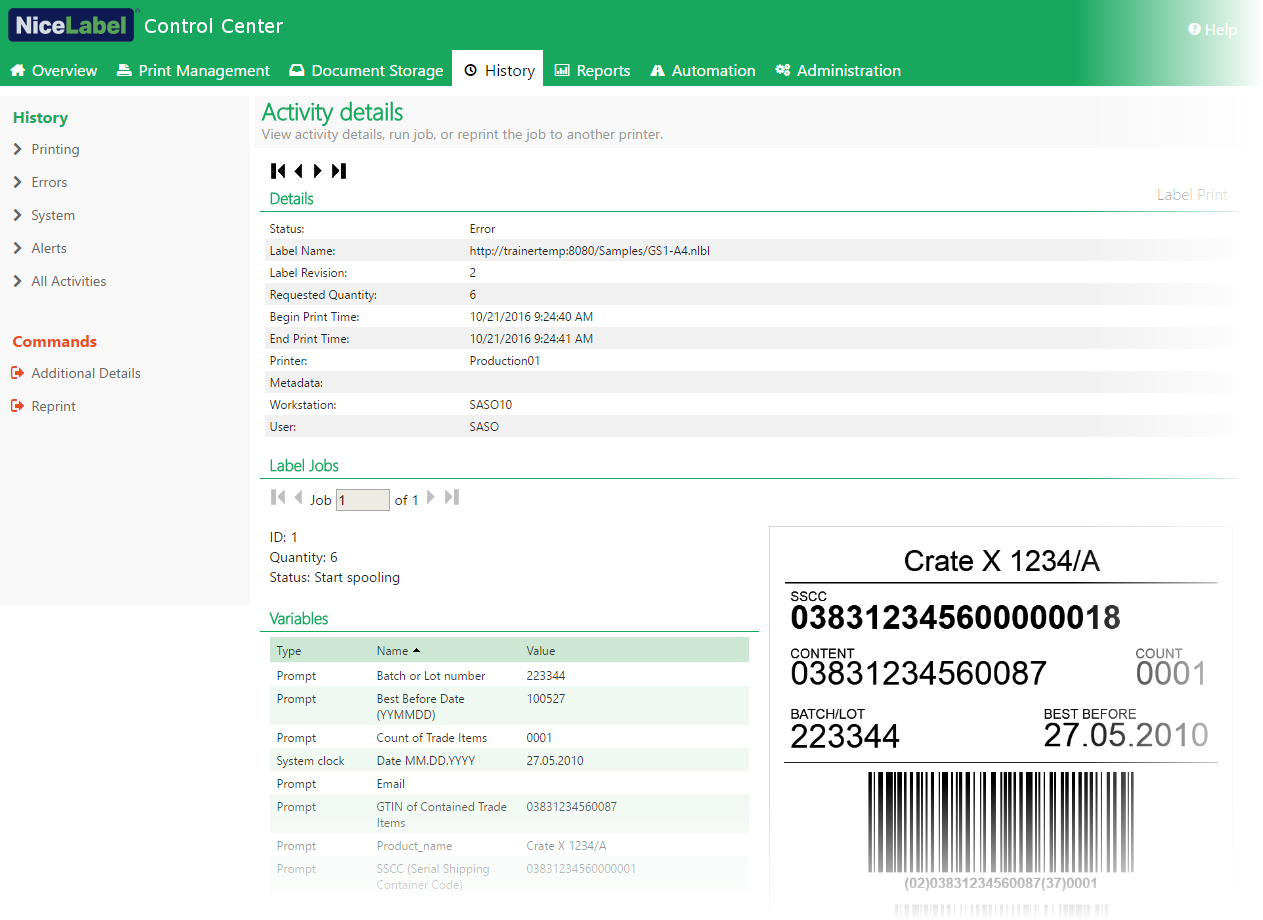Open the Document Storage tab
Screen dimensions: 1263x920
click(366, 70)
